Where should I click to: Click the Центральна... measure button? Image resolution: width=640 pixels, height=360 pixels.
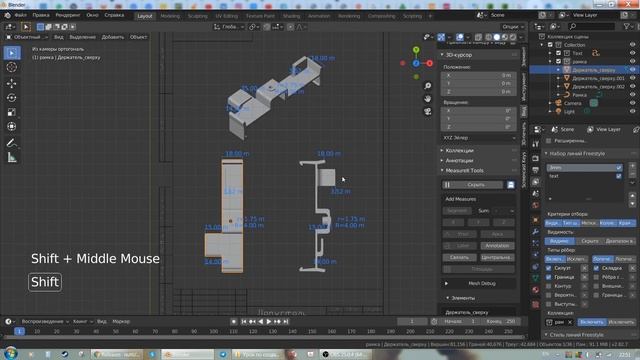click(497, 258)
